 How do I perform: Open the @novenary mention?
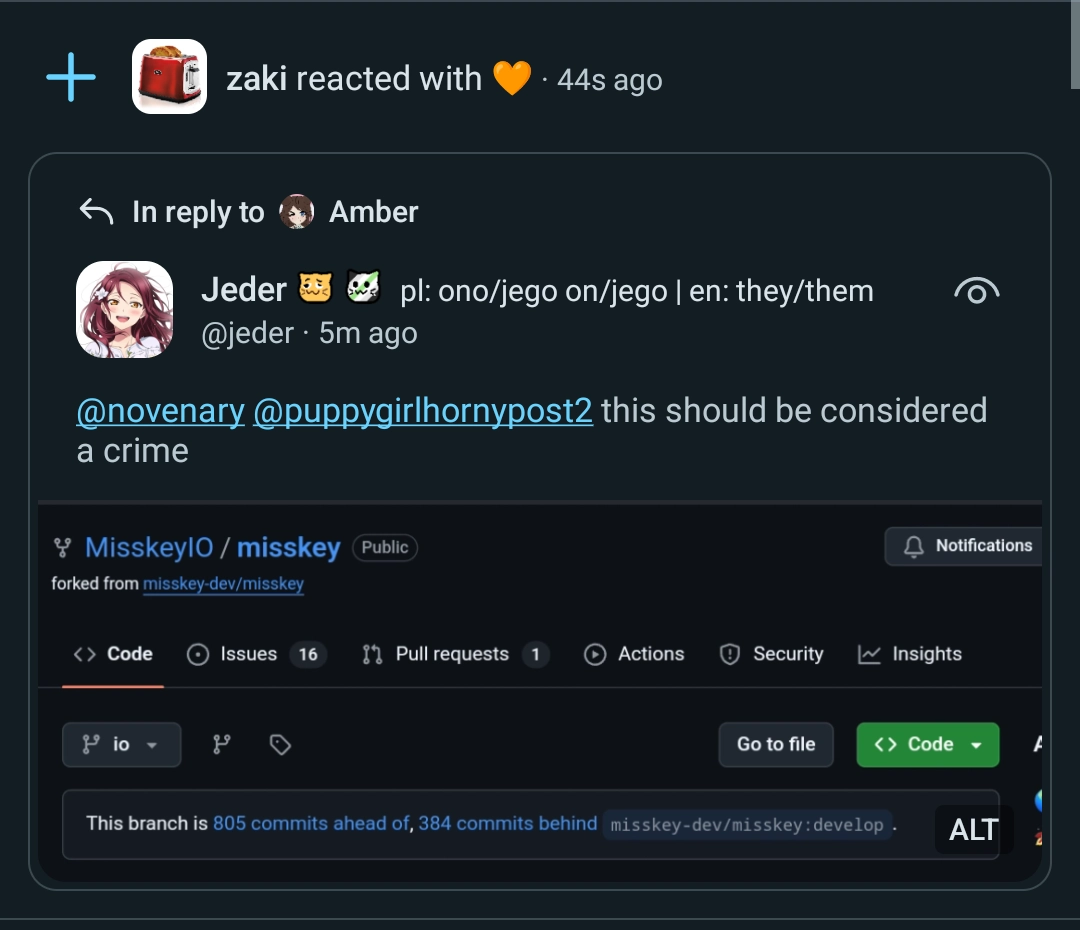tap(160, 411)
